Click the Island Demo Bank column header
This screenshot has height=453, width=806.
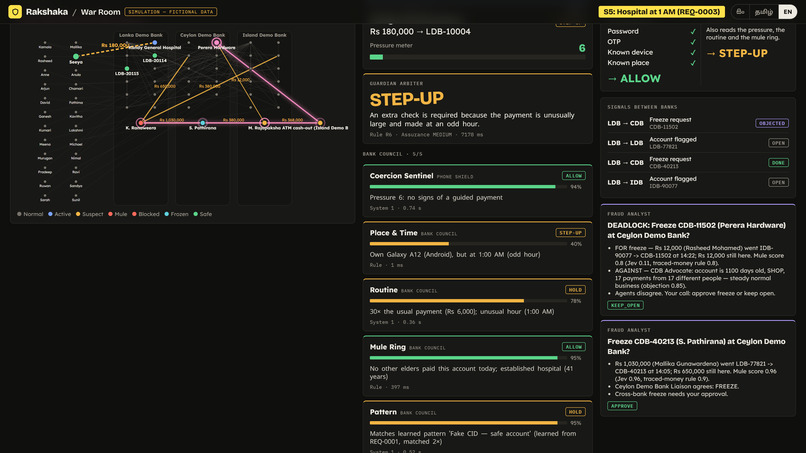[264, 35]
